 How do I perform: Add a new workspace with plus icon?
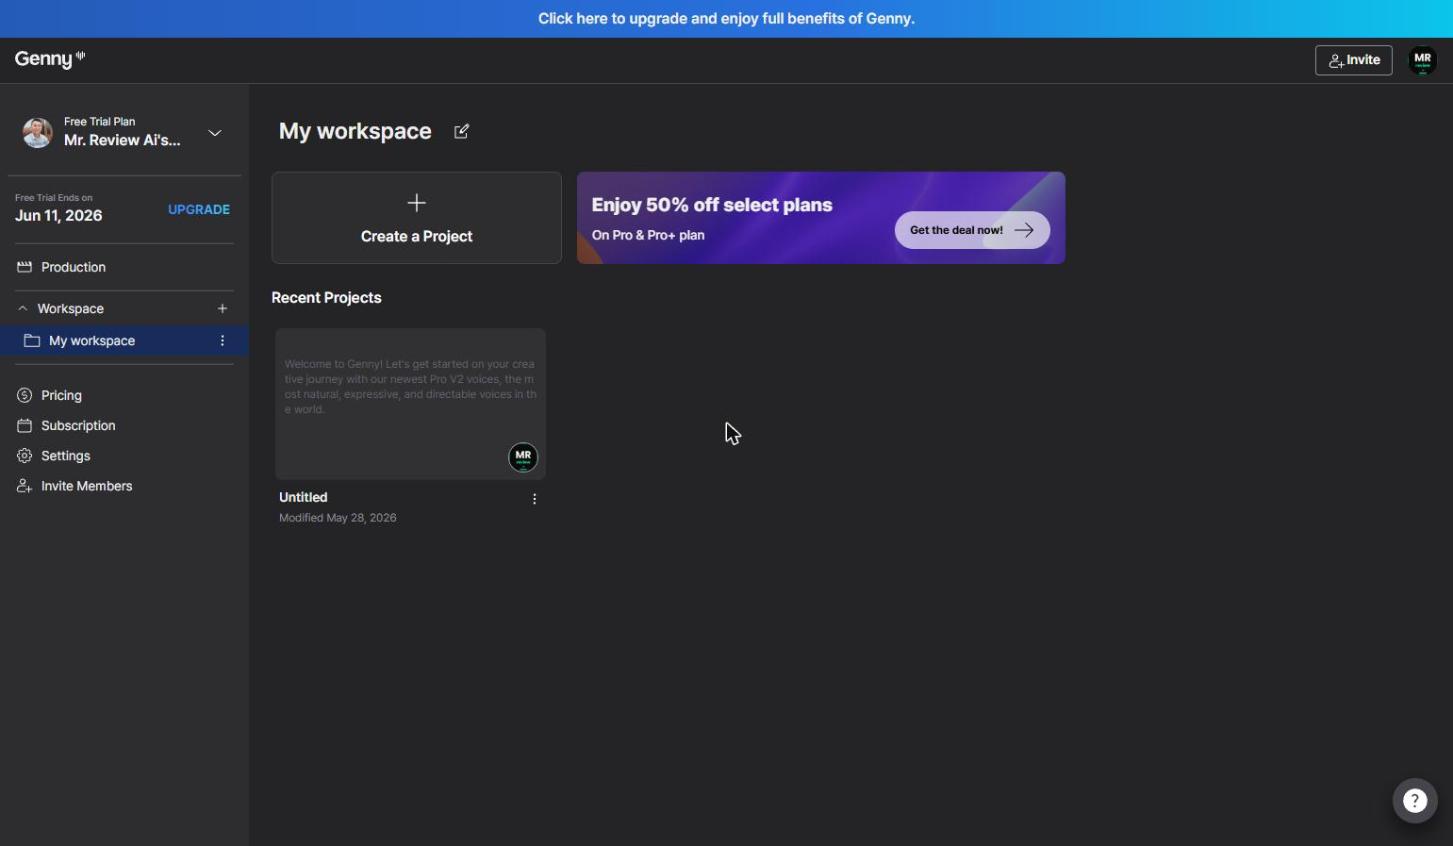tap(222, 308)
